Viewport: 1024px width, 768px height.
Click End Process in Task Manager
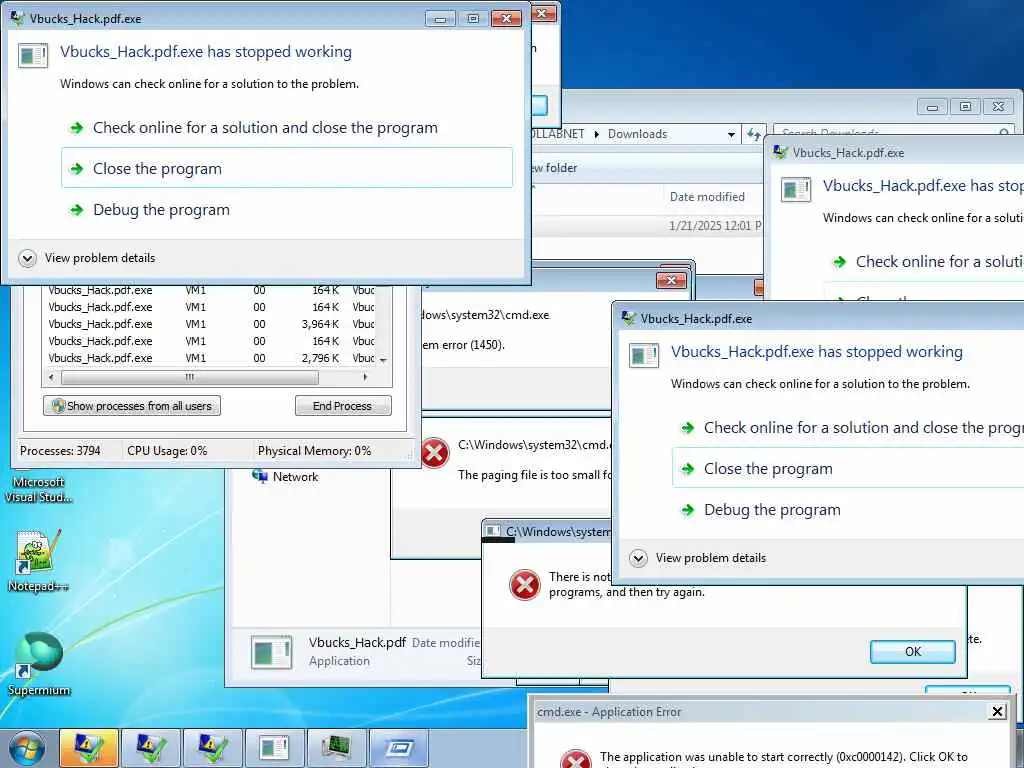click(343, 406)
